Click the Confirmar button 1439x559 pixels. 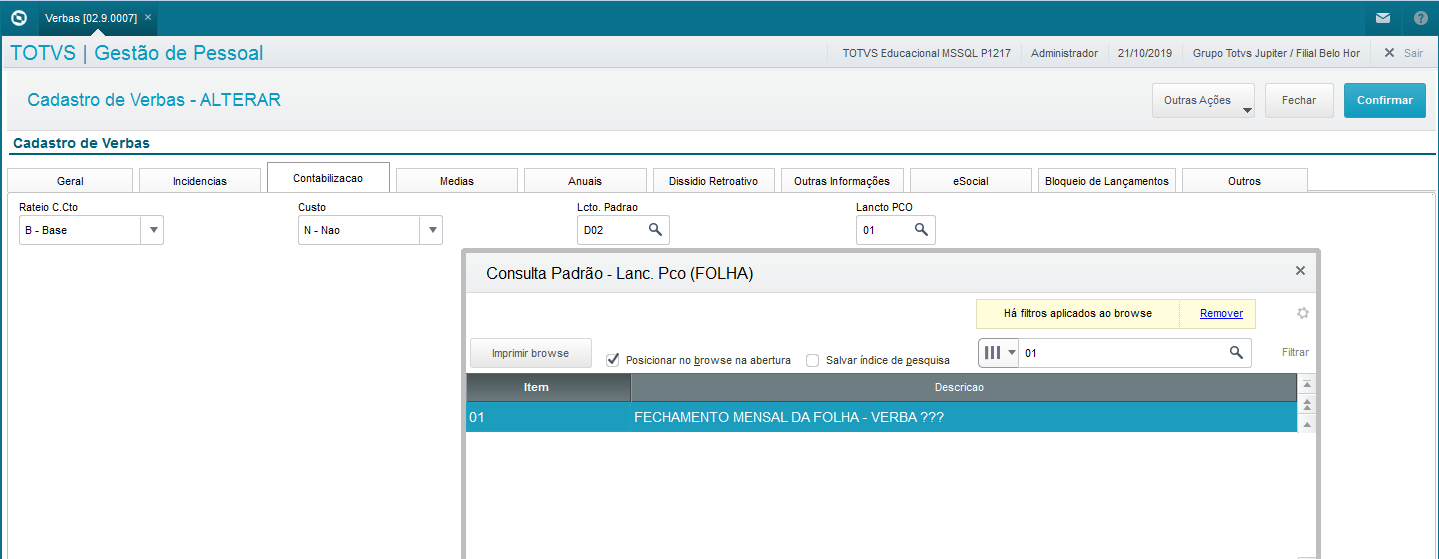tap(1384, 100)
